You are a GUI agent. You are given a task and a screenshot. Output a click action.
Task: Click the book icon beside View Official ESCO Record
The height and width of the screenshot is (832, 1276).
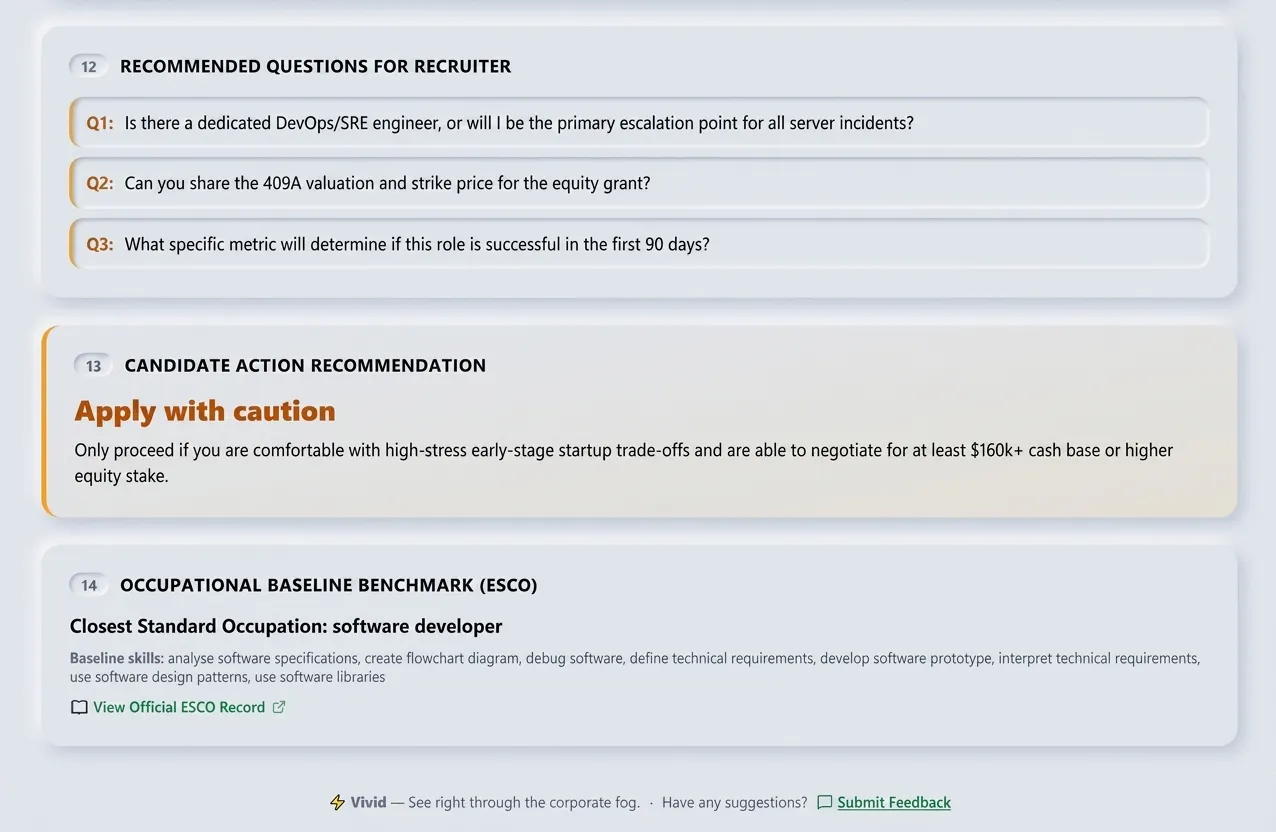click(79, 707)
